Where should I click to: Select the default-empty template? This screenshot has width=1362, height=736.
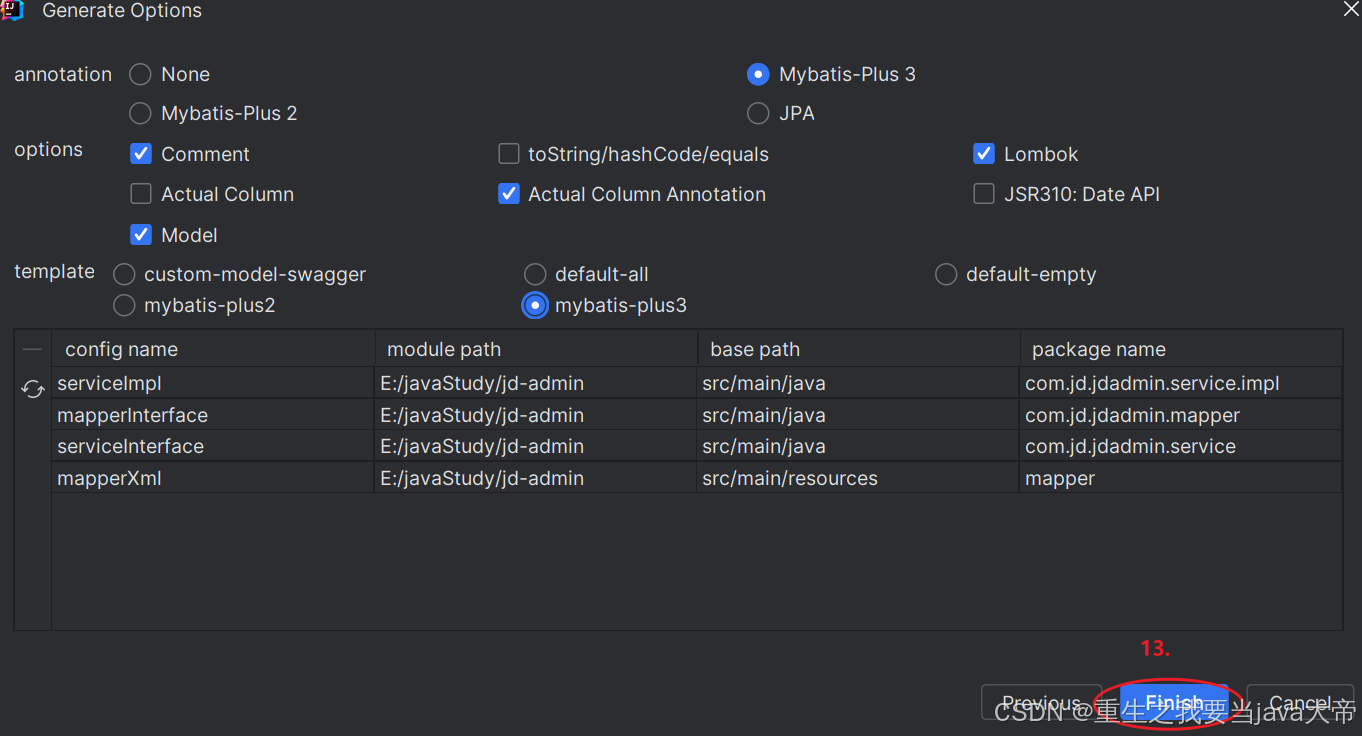pos(946,274)
